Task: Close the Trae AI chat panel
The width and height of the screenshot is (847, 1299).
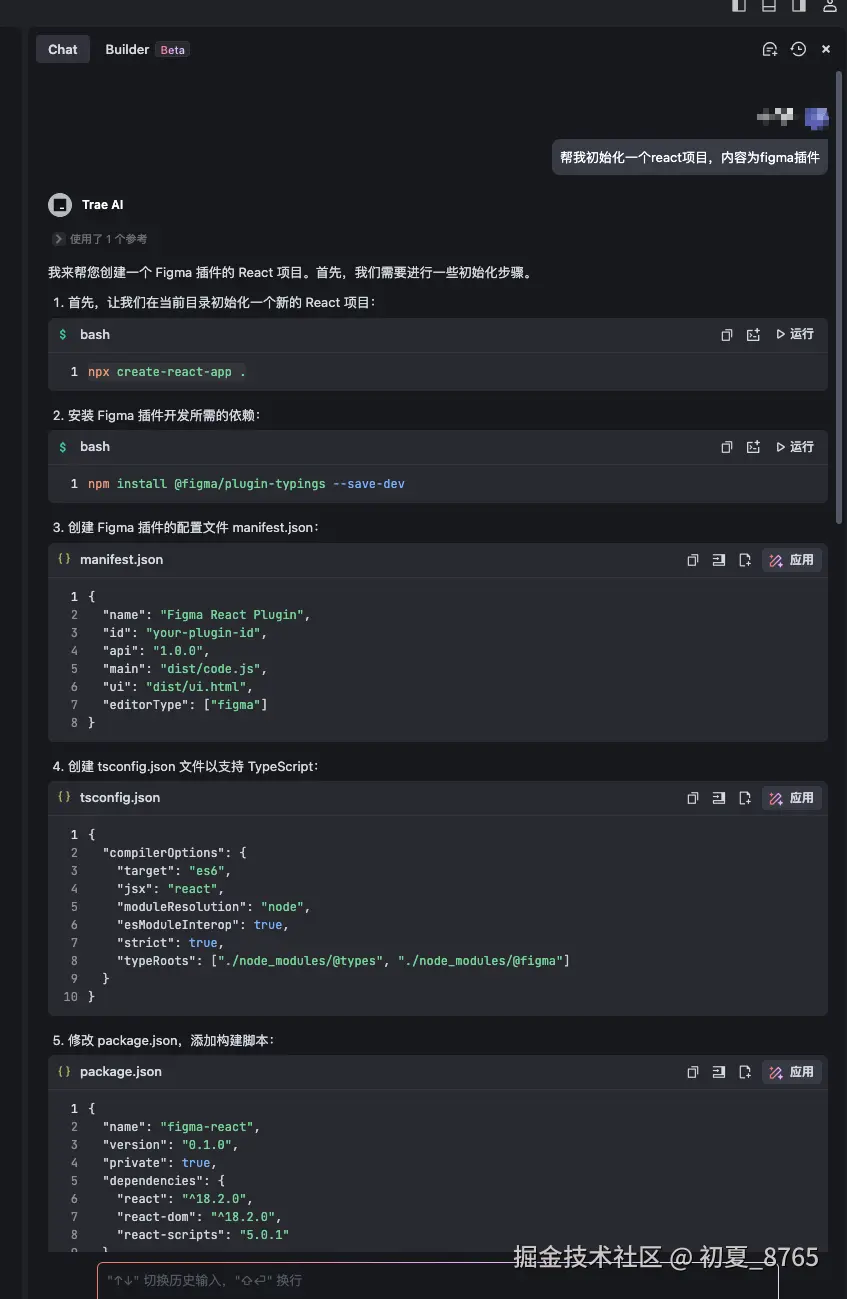Action: point(826,49)
